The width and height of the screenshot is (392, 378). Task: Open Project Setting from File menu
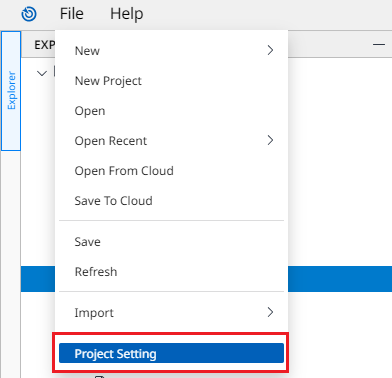click(171, 353)
